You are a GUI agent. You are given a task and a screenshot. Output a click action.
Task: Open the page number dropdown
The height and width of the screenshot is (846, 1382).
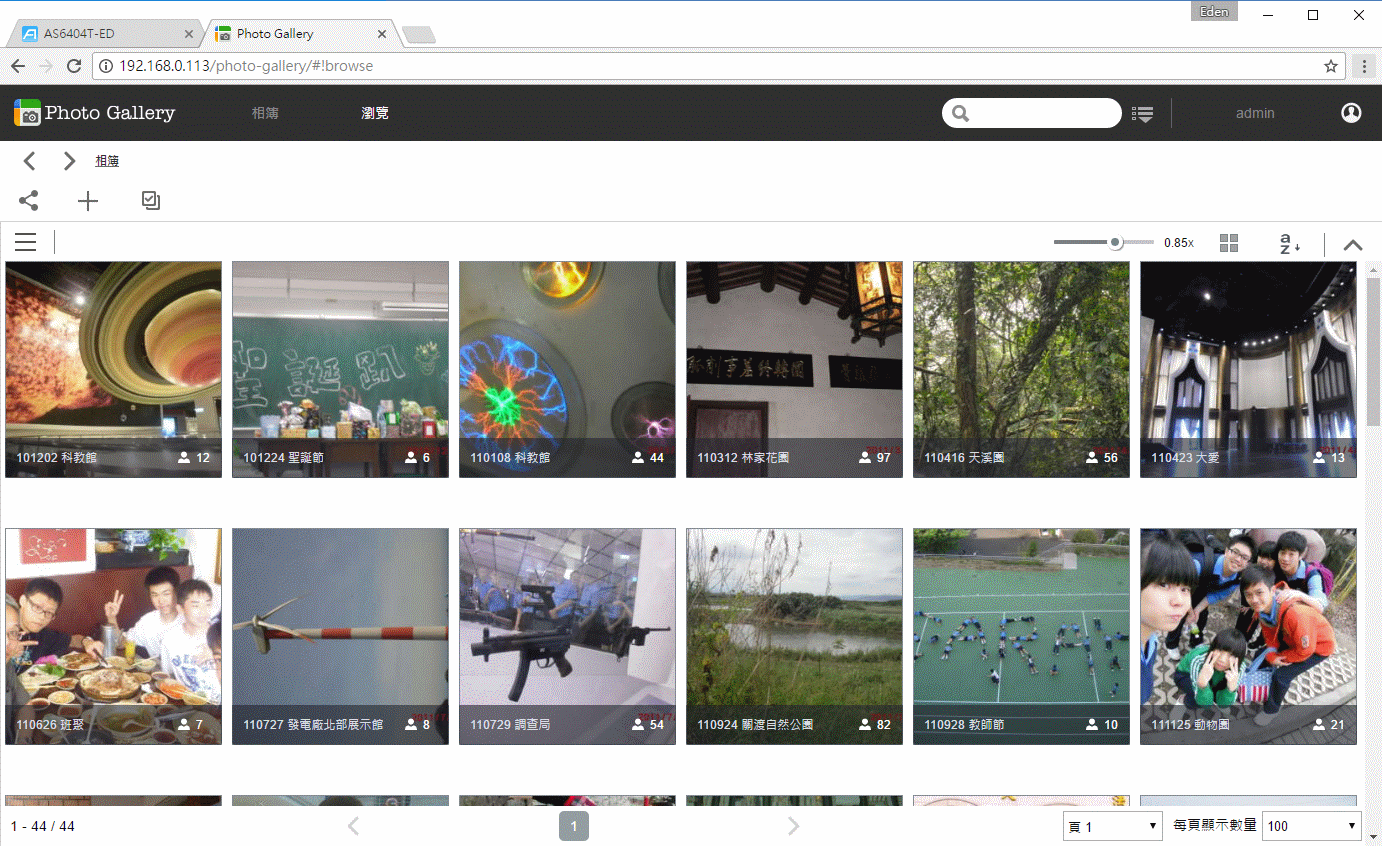tap(1113, 826)
